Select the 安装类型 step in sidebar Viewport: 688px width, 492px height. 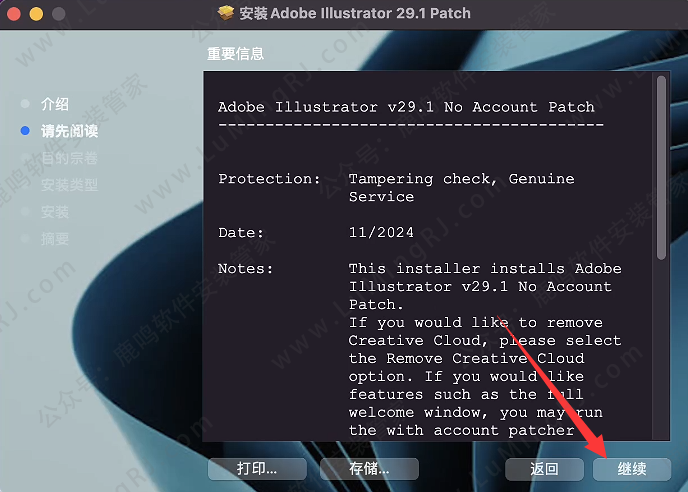pos(69,185)
